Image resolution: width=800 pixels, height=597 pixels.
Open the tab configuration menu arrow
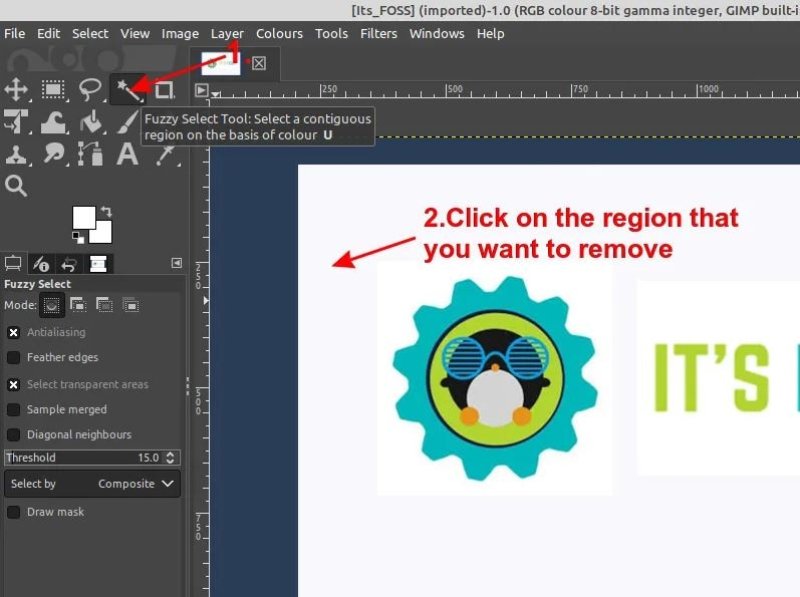(177, 263)
